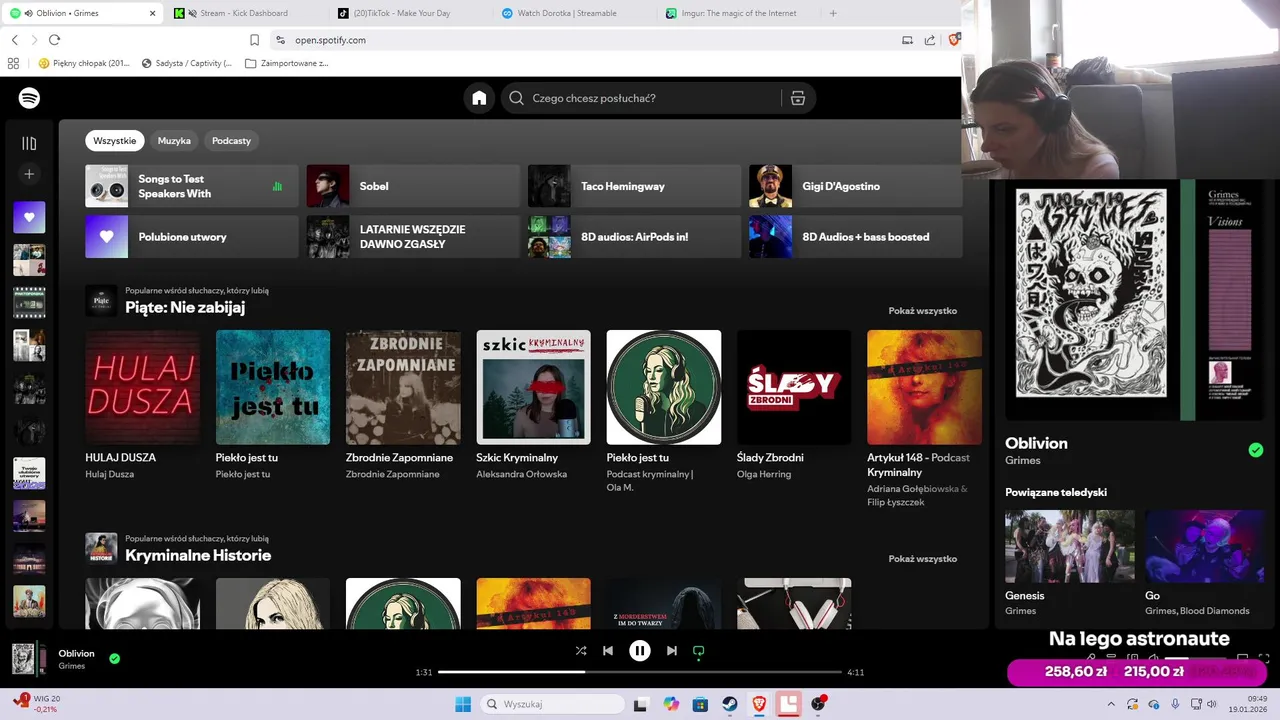Click the Brave shields icon
Viewport: 1280px width, 720px height.
pyautogui.click(x=953, y=40)
